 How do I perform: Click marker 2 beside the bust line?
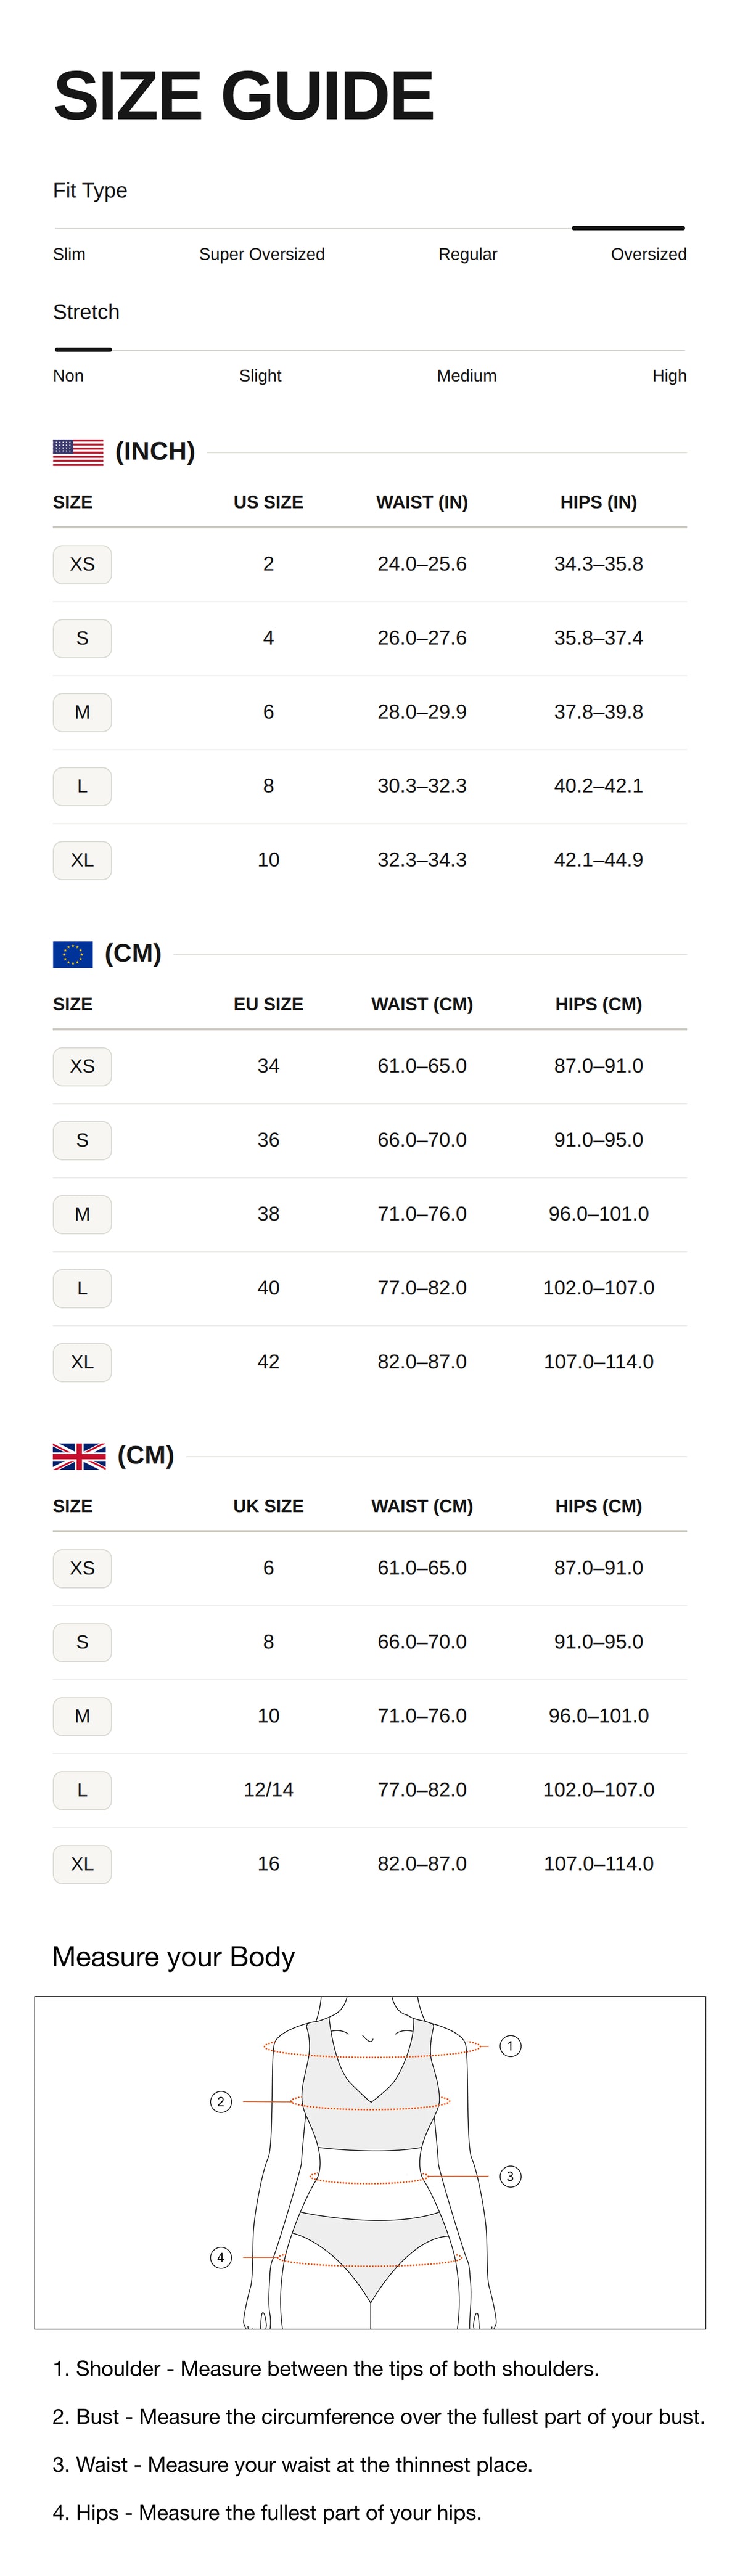tap(221, 2102)
